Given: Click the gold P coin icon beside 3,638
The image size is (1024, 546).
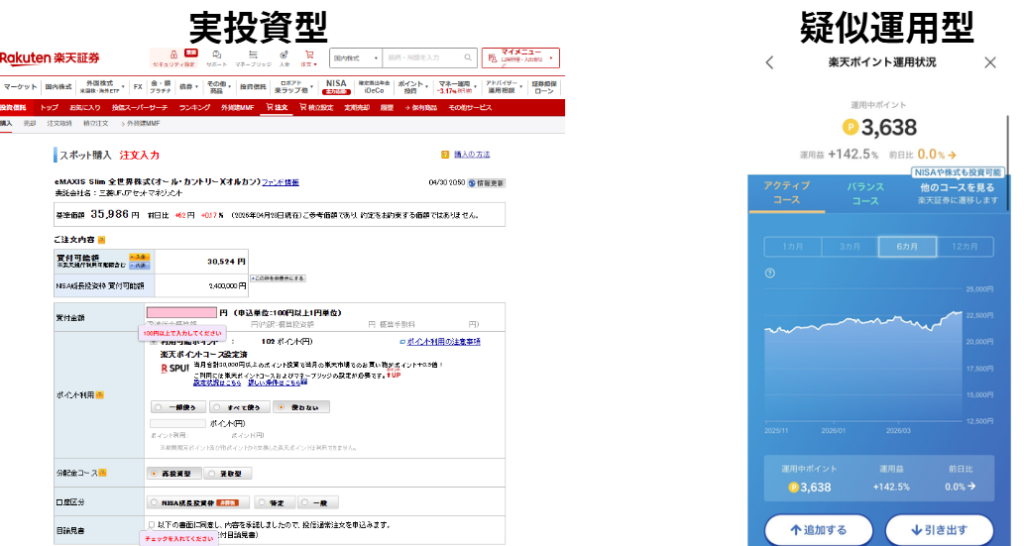Looking at the screenshot, I should tap(850, 127).
